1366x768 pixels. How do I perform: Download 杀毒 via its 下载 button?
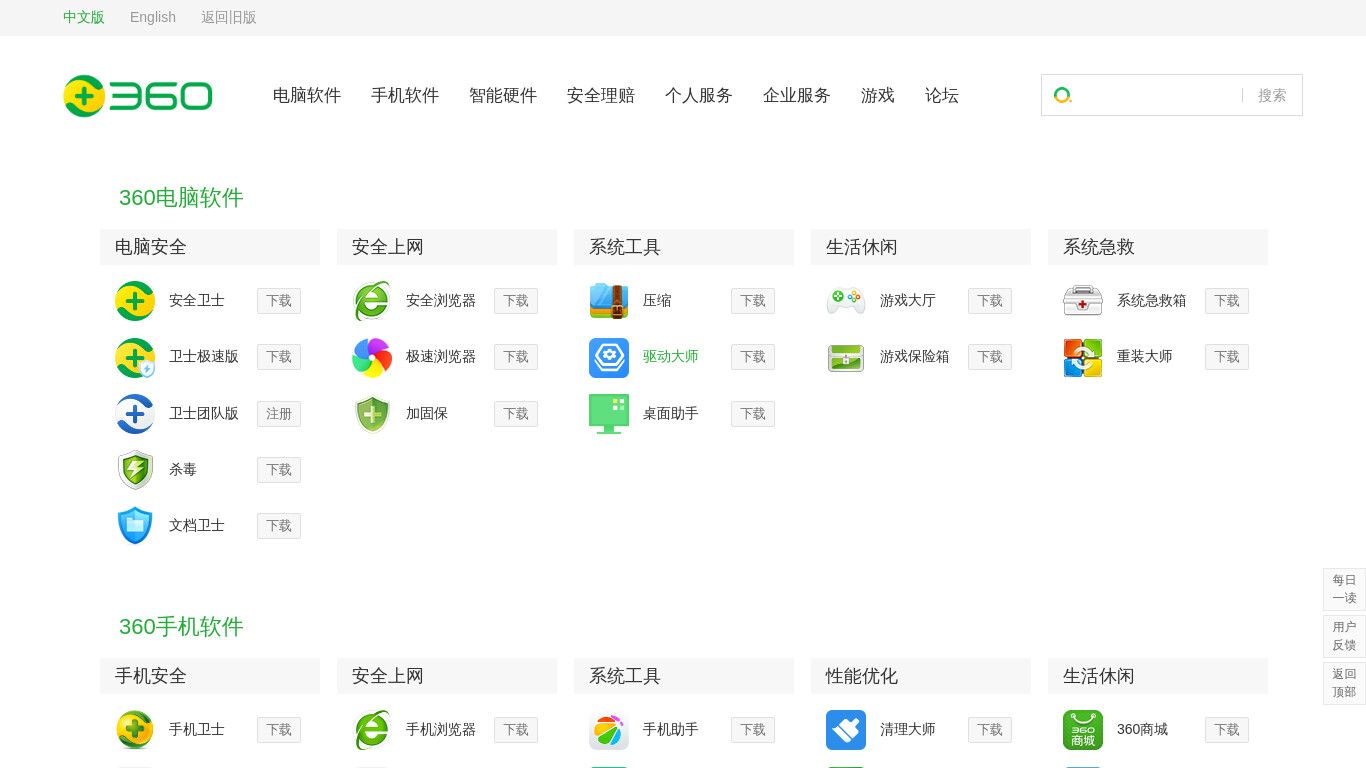click(x=279, y=470)
